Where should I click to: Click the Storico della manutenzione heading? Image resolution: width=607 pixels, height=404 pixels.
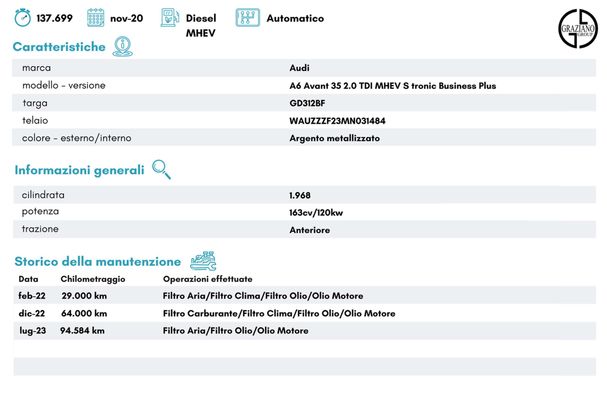(98, 262)
